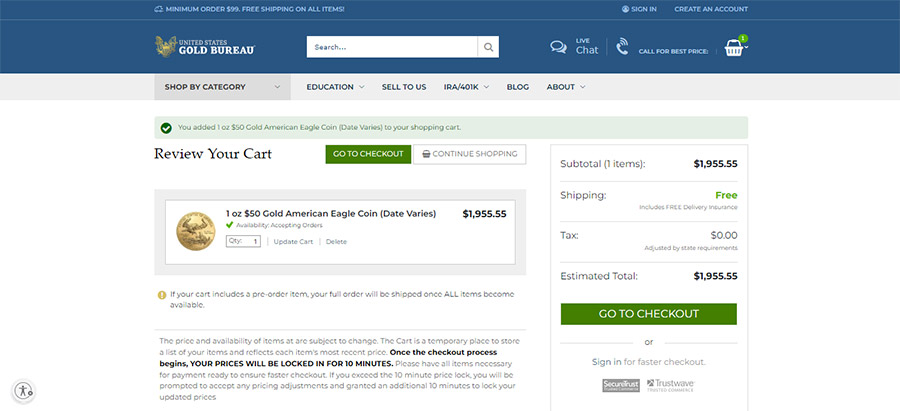Click the large Go To Checkout button under Estimated Total
900x411 pixels.
click(649, 314)
